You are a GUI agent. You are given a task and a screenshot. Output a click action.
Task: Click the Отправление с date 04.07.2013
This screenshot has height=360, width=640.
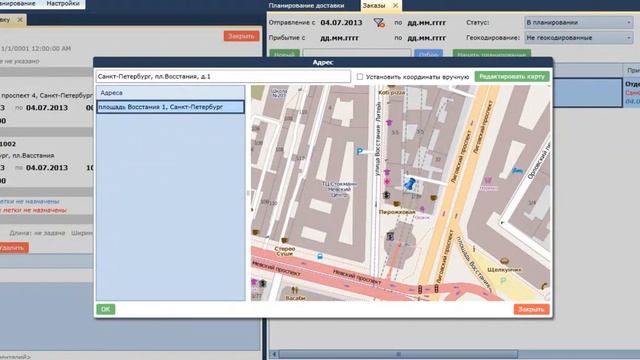click(341, 23)
